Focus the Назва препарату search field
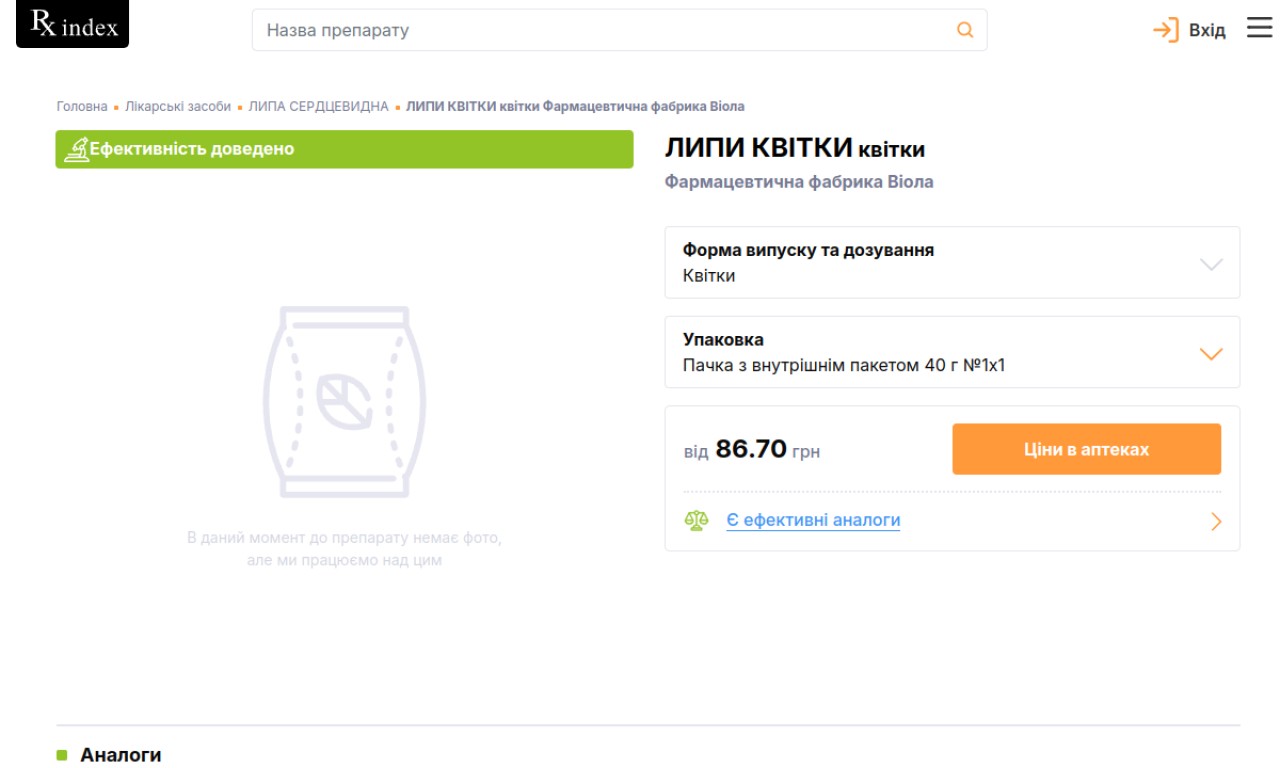 point(600,30)
